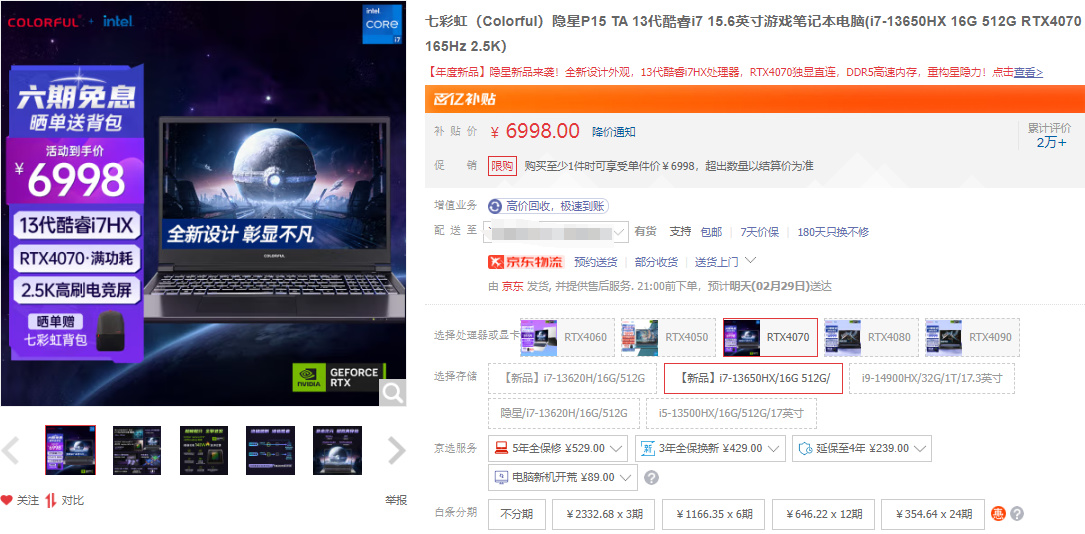The image size is (1085, 534).
Task: Expand 3年全保换新 ¥429.00 service dropdown
Action: click(710, 448)
